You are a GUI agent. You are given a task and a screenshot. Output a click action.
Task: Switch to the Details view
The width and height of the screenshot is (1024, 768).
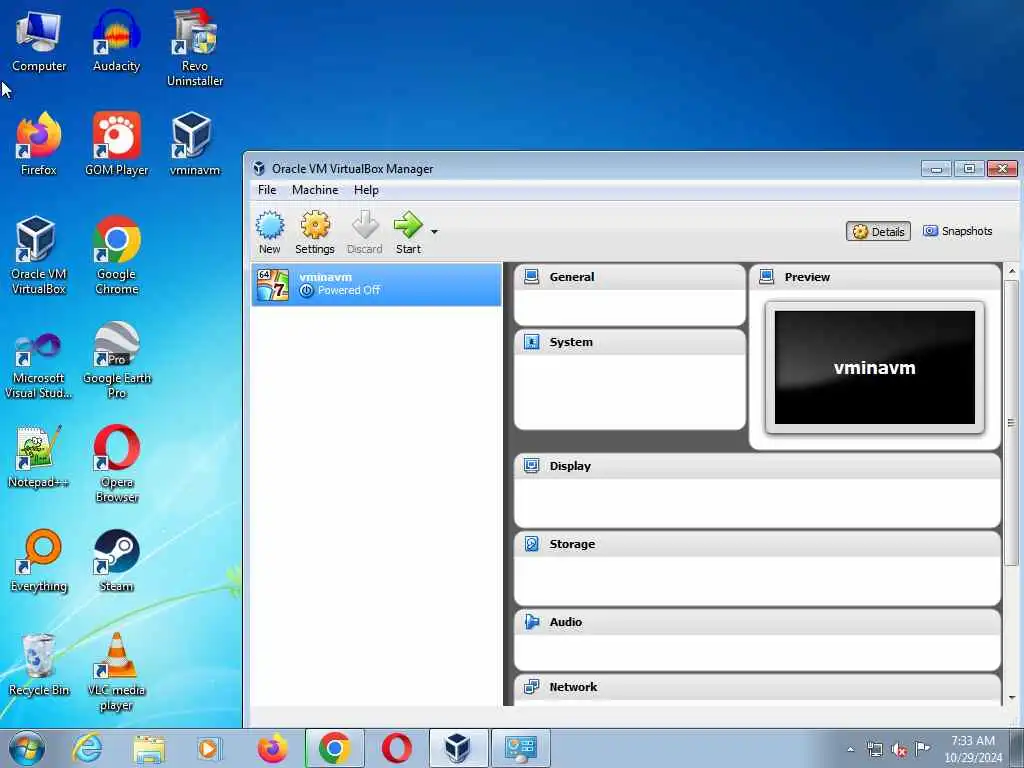878,231
